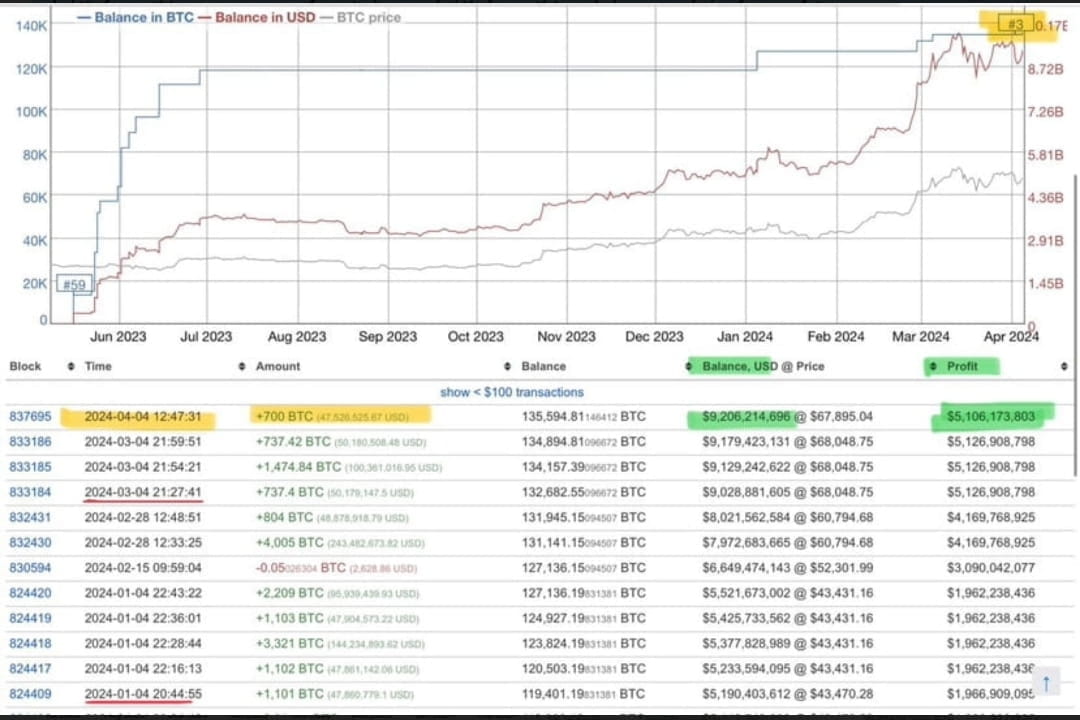Click the show < $100 transactions link
Image resolution: width=1080 pixels, height=720 pixels.
click(x=512, y=392)
